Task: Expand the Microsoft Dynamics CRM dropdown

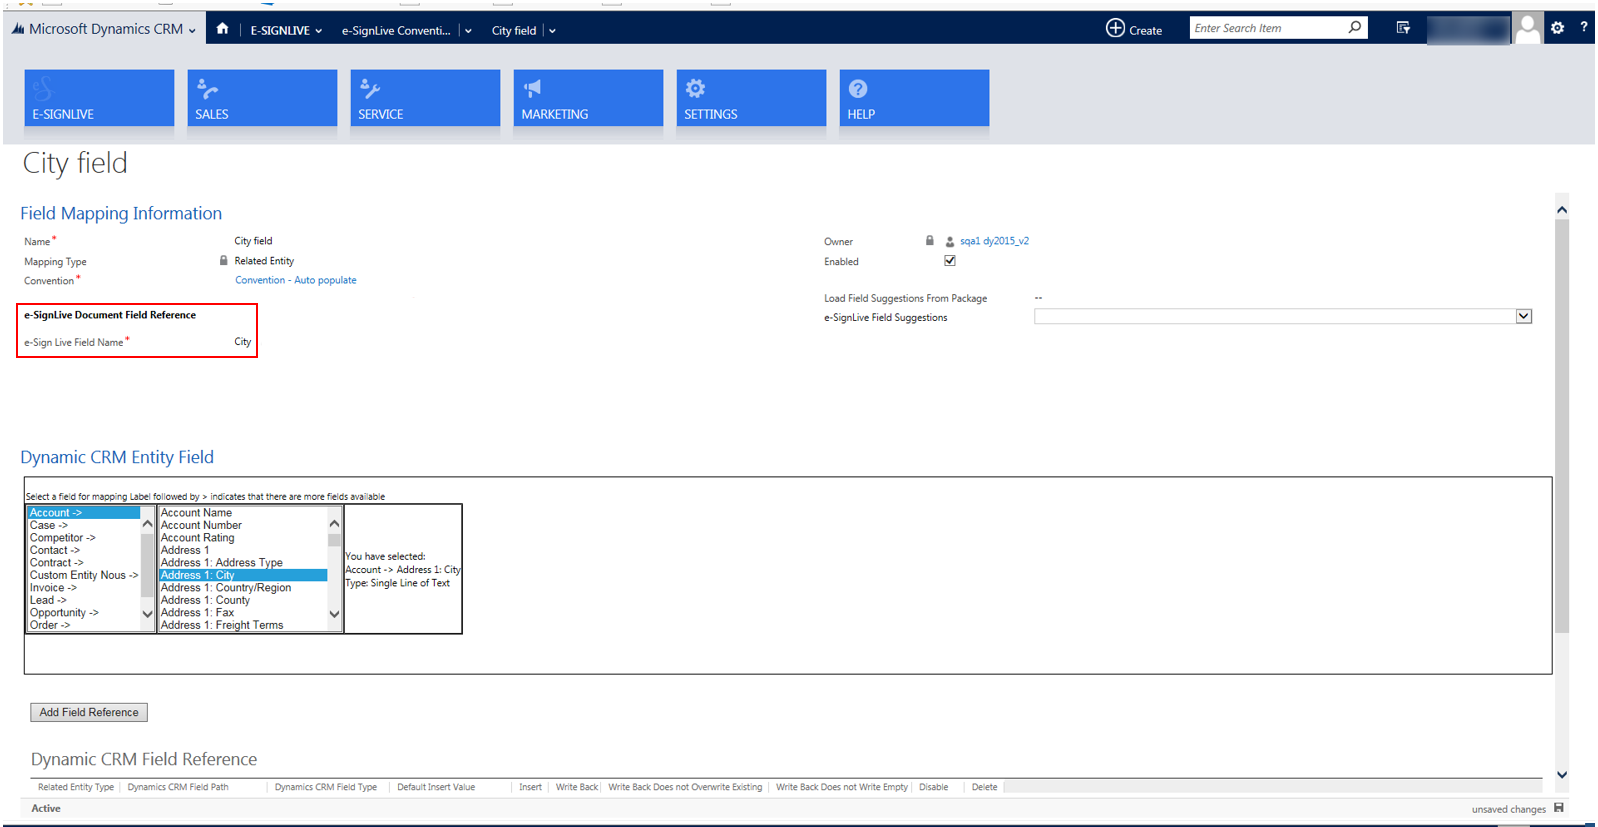Action: 192,31
